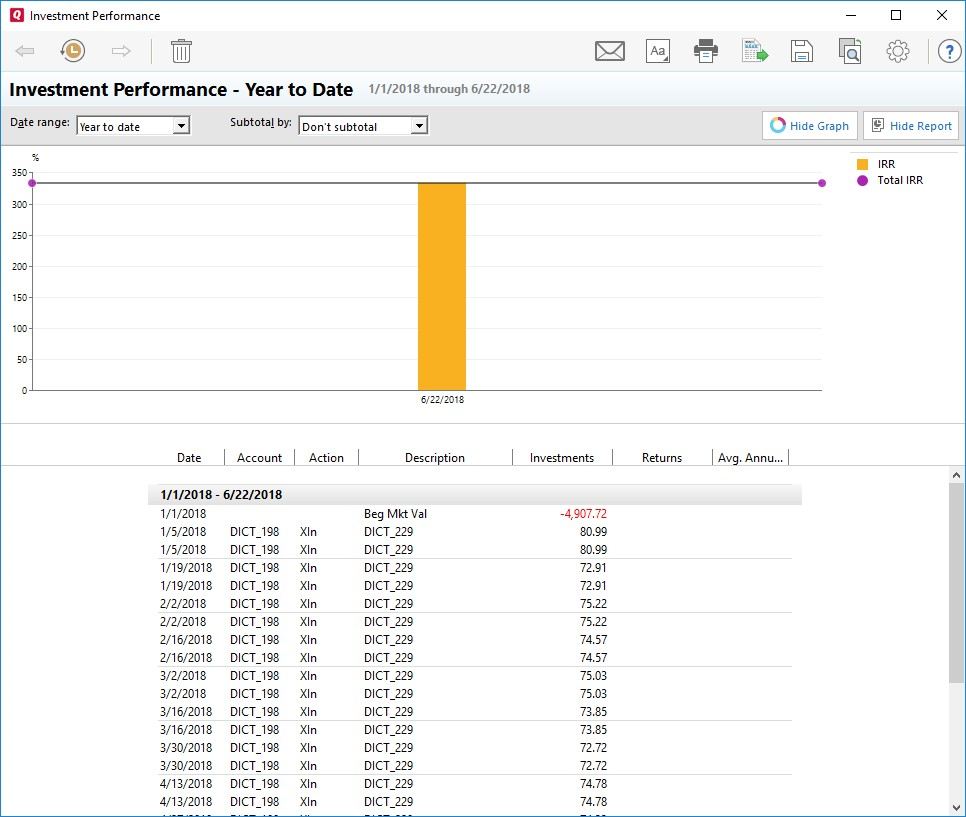Click the envelope email report icon
This screenshot has width=966, height=817.
(609, 51)
